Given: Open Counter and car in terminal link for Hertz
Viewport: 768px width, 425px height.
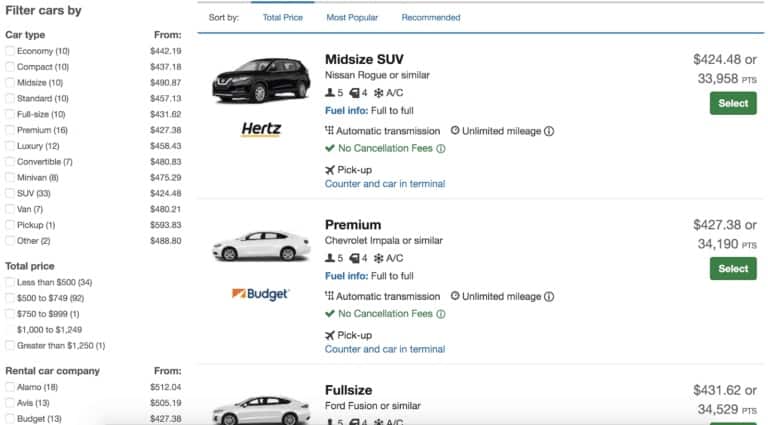Looking at the screenshot, I should (x=385, y=184).
